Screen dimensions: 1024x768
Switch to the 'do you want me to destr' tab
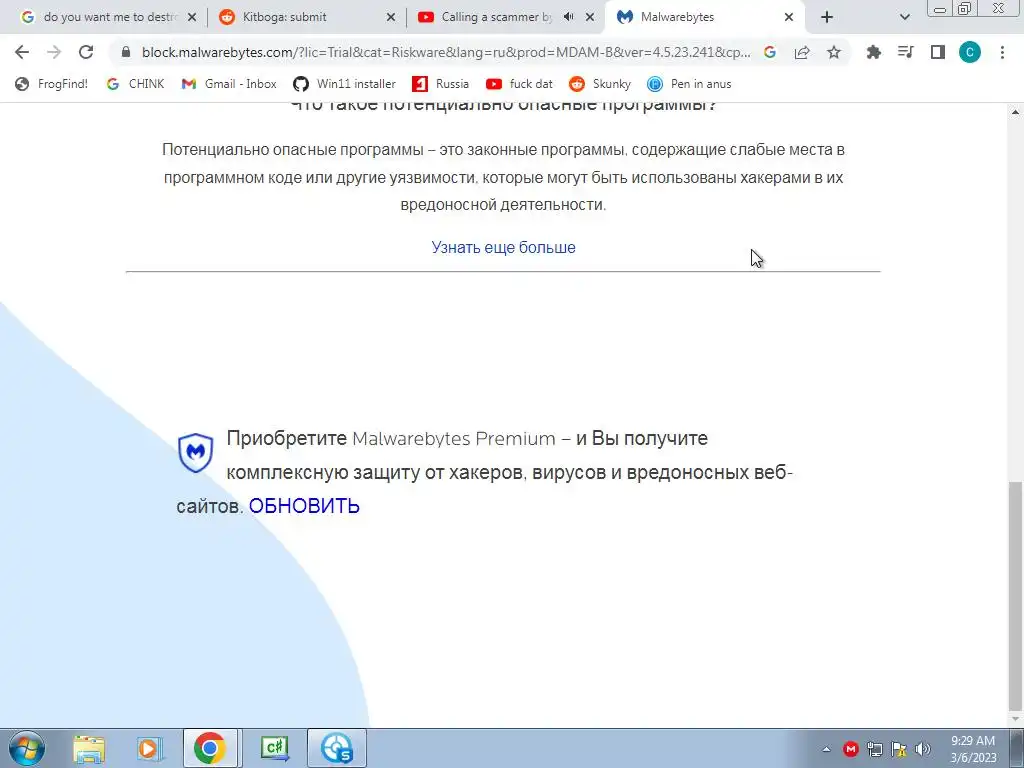(110, 17)
